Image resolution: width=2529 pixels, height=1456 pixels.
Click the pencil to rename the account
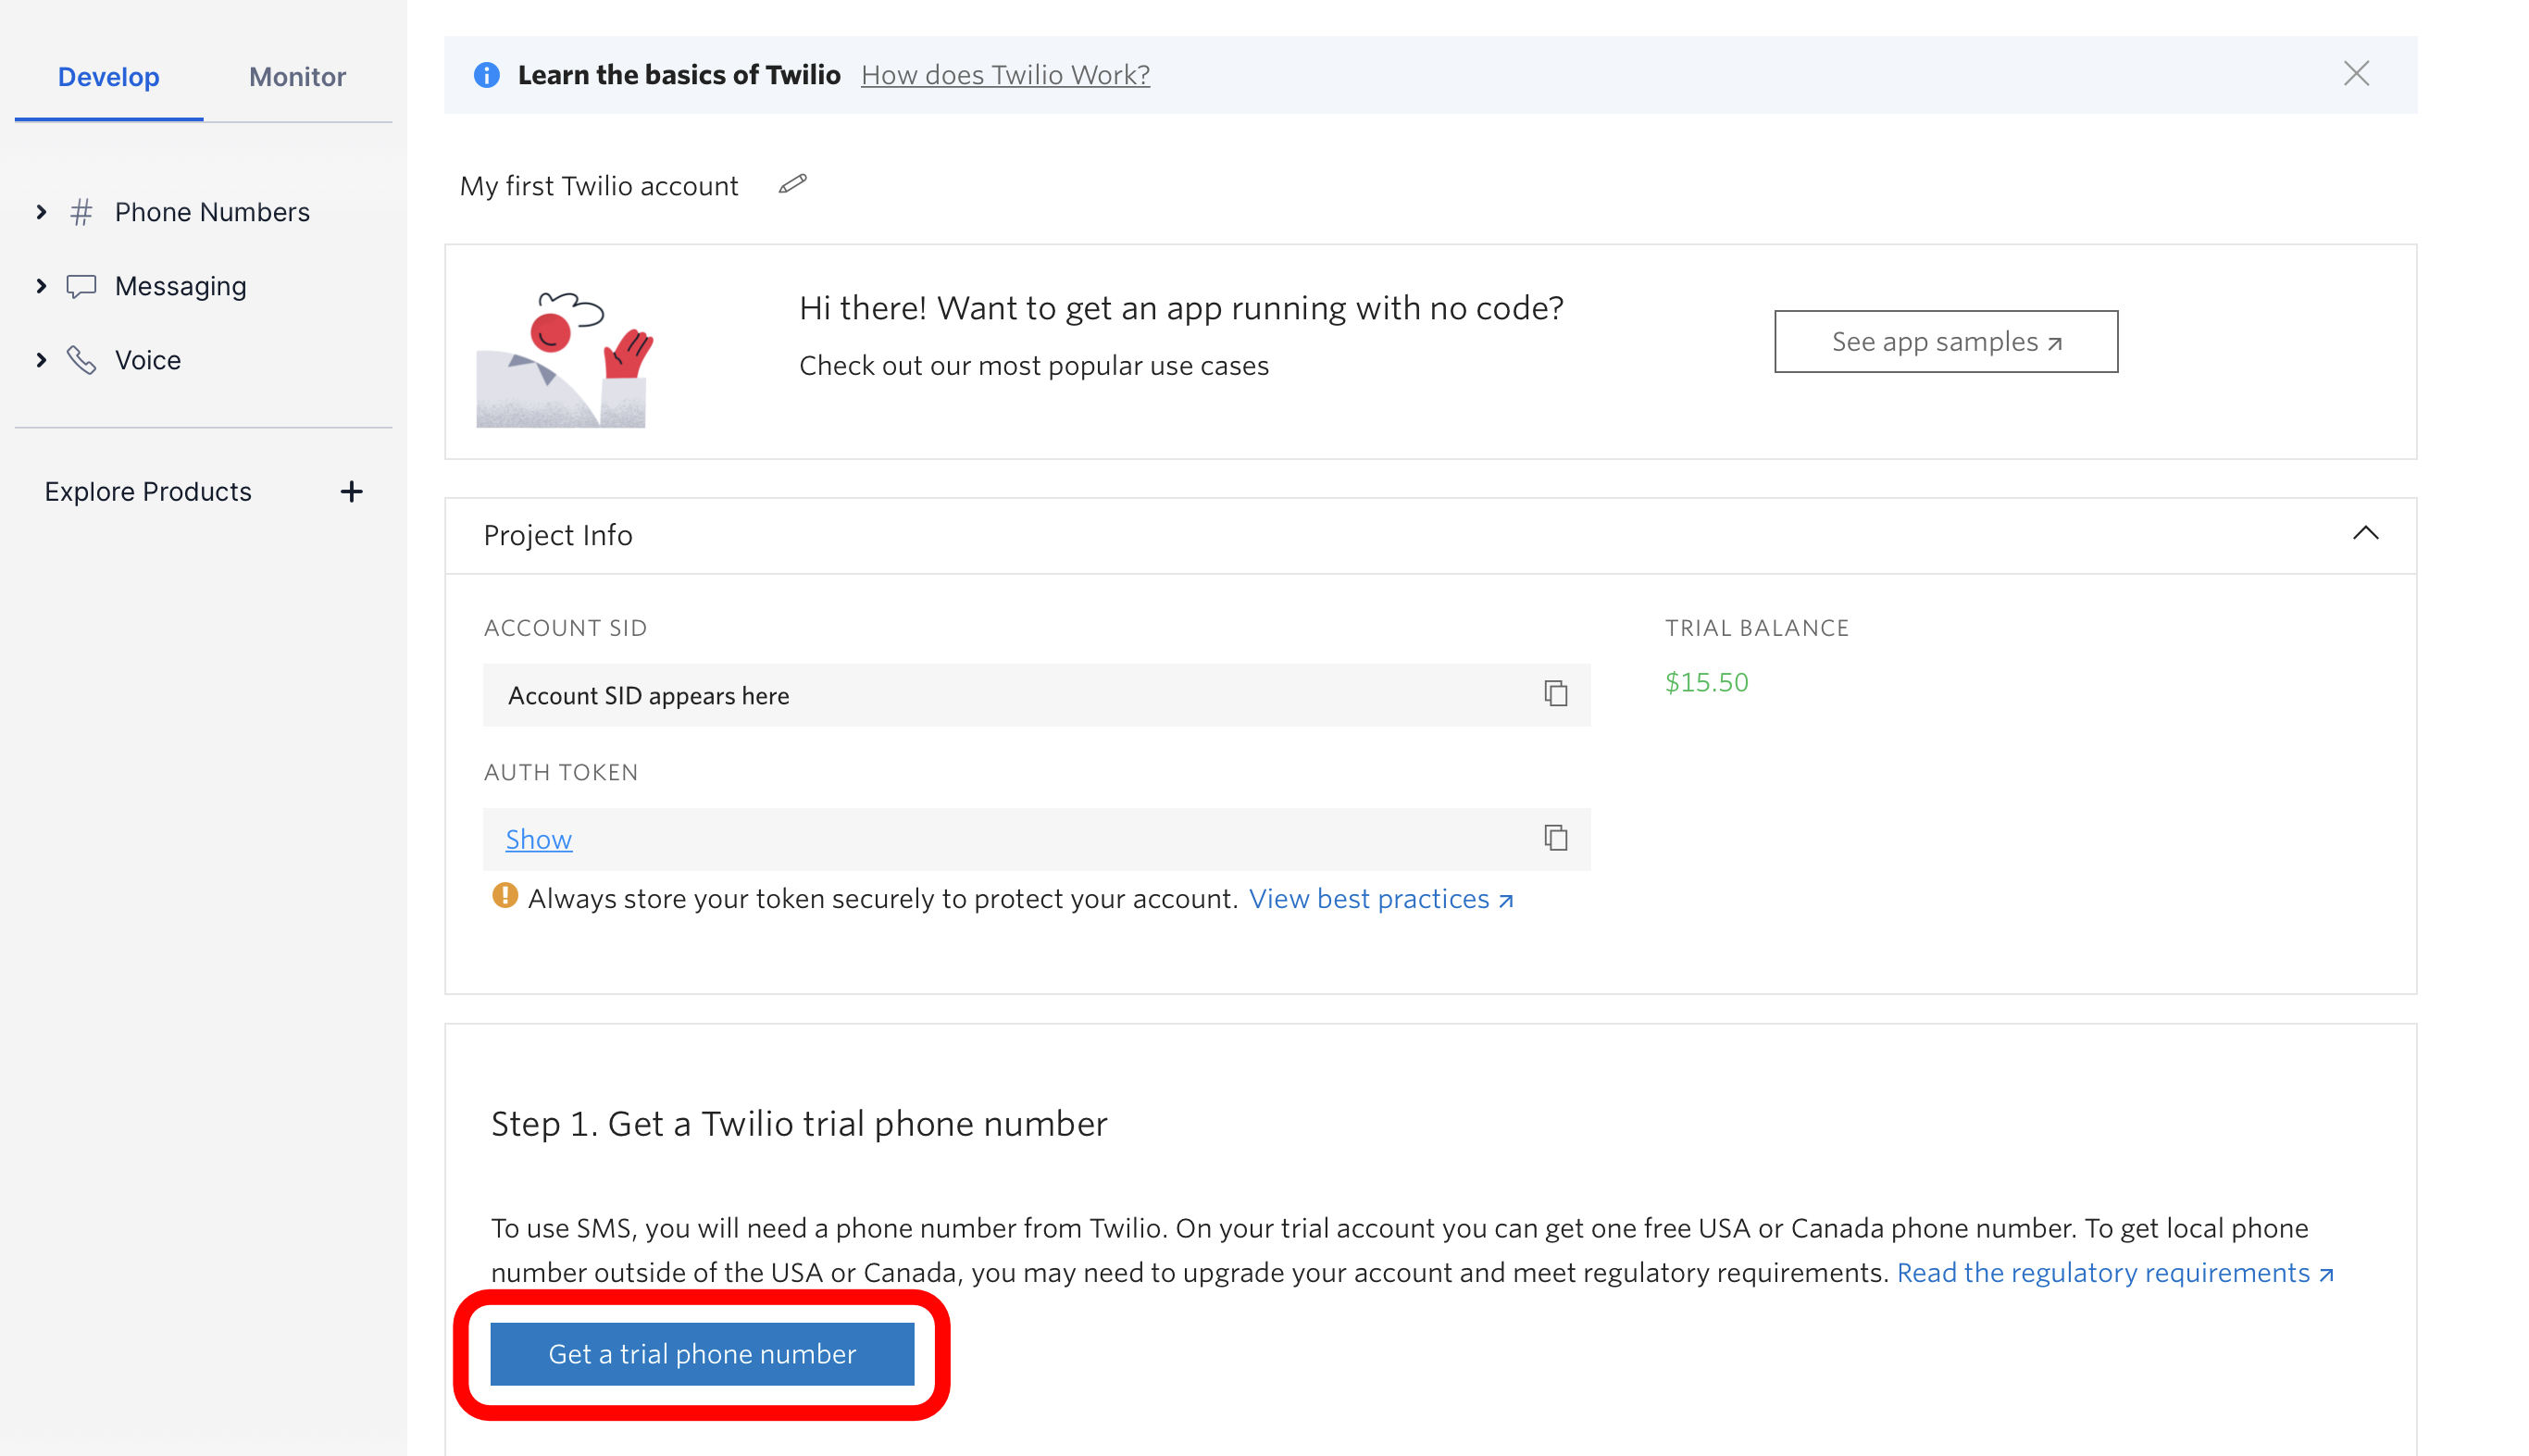pos(792,184)
